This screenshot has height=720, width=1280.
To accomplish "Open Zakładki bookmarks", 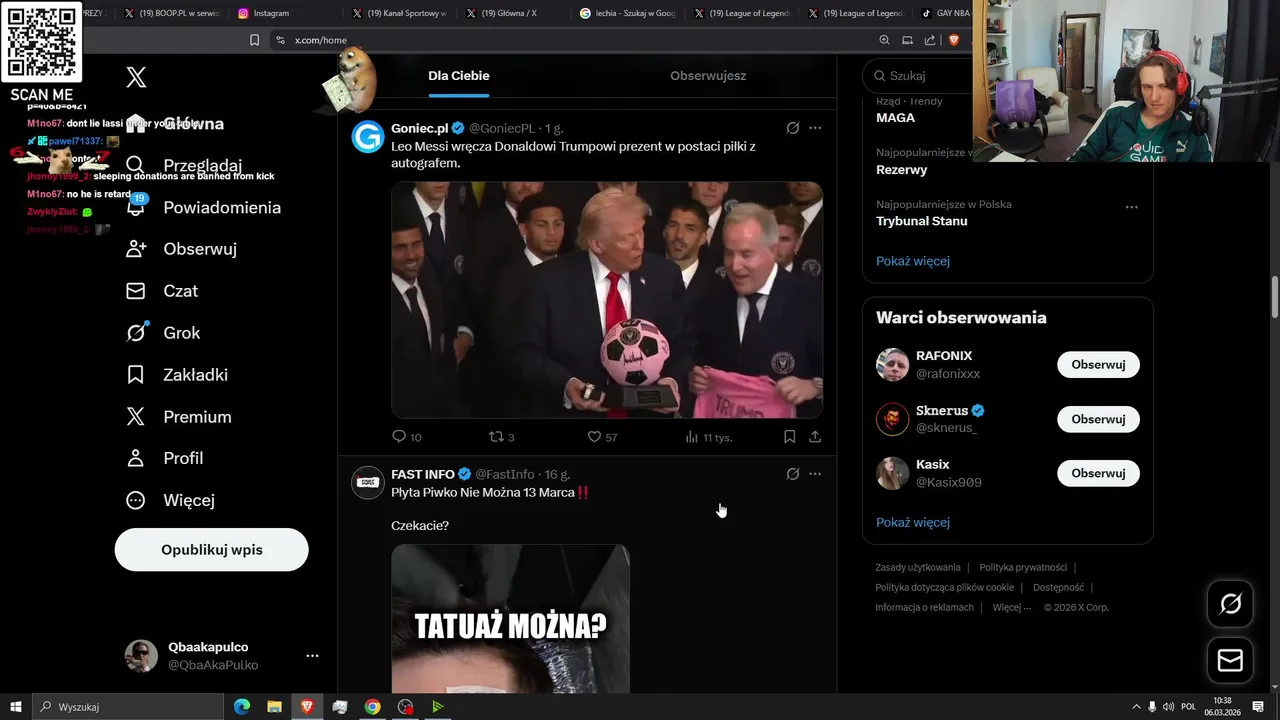I will coord(177,375).
